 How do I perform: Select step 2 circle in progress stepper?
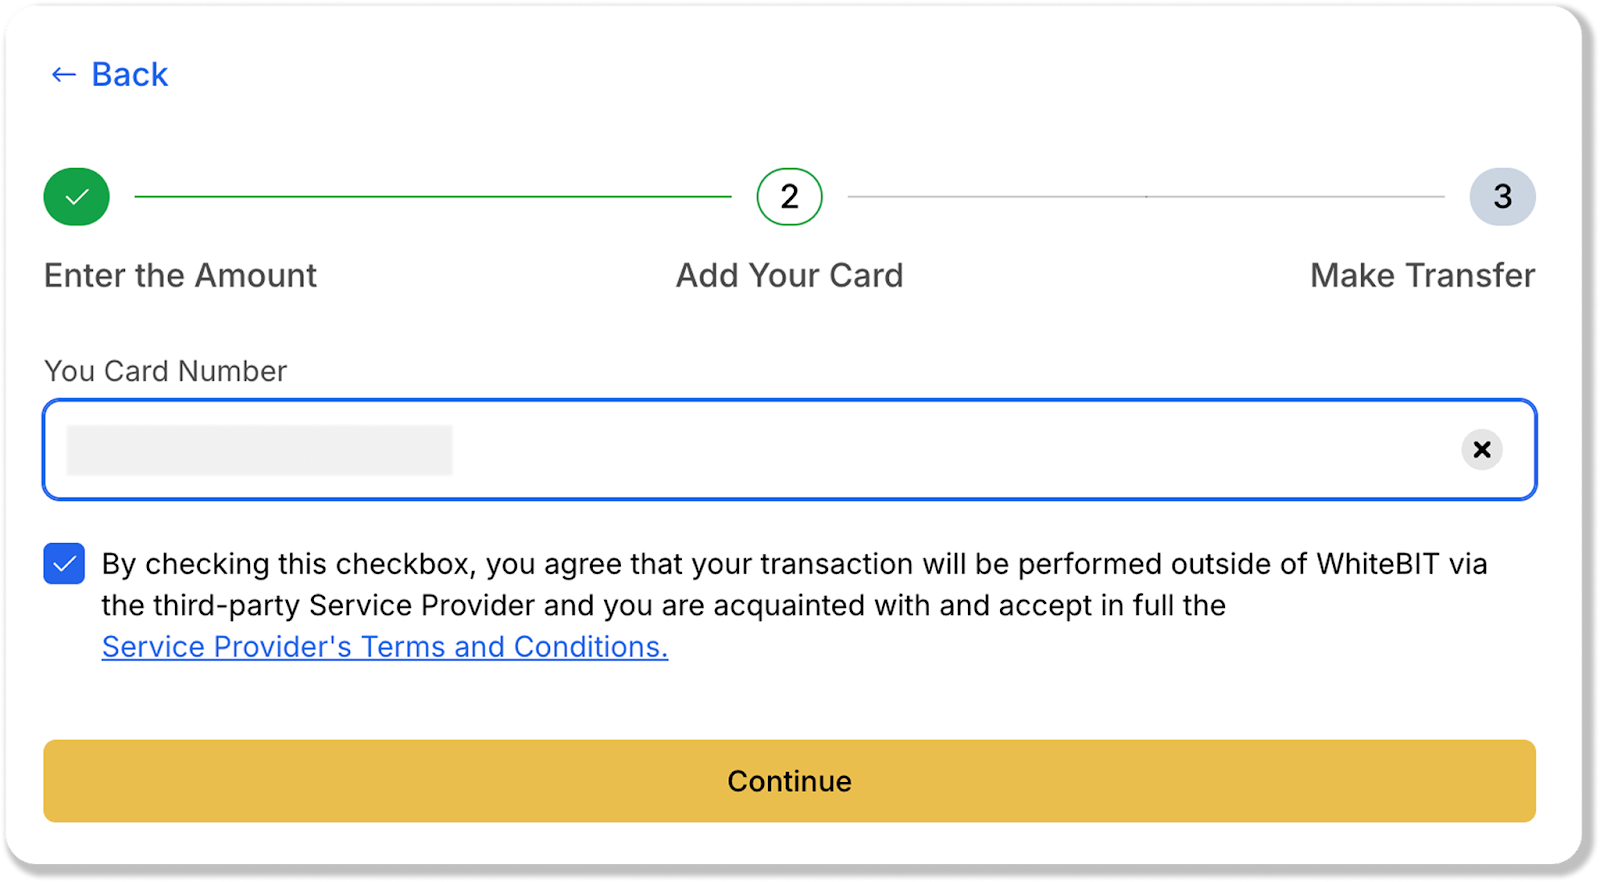(789, 197)
